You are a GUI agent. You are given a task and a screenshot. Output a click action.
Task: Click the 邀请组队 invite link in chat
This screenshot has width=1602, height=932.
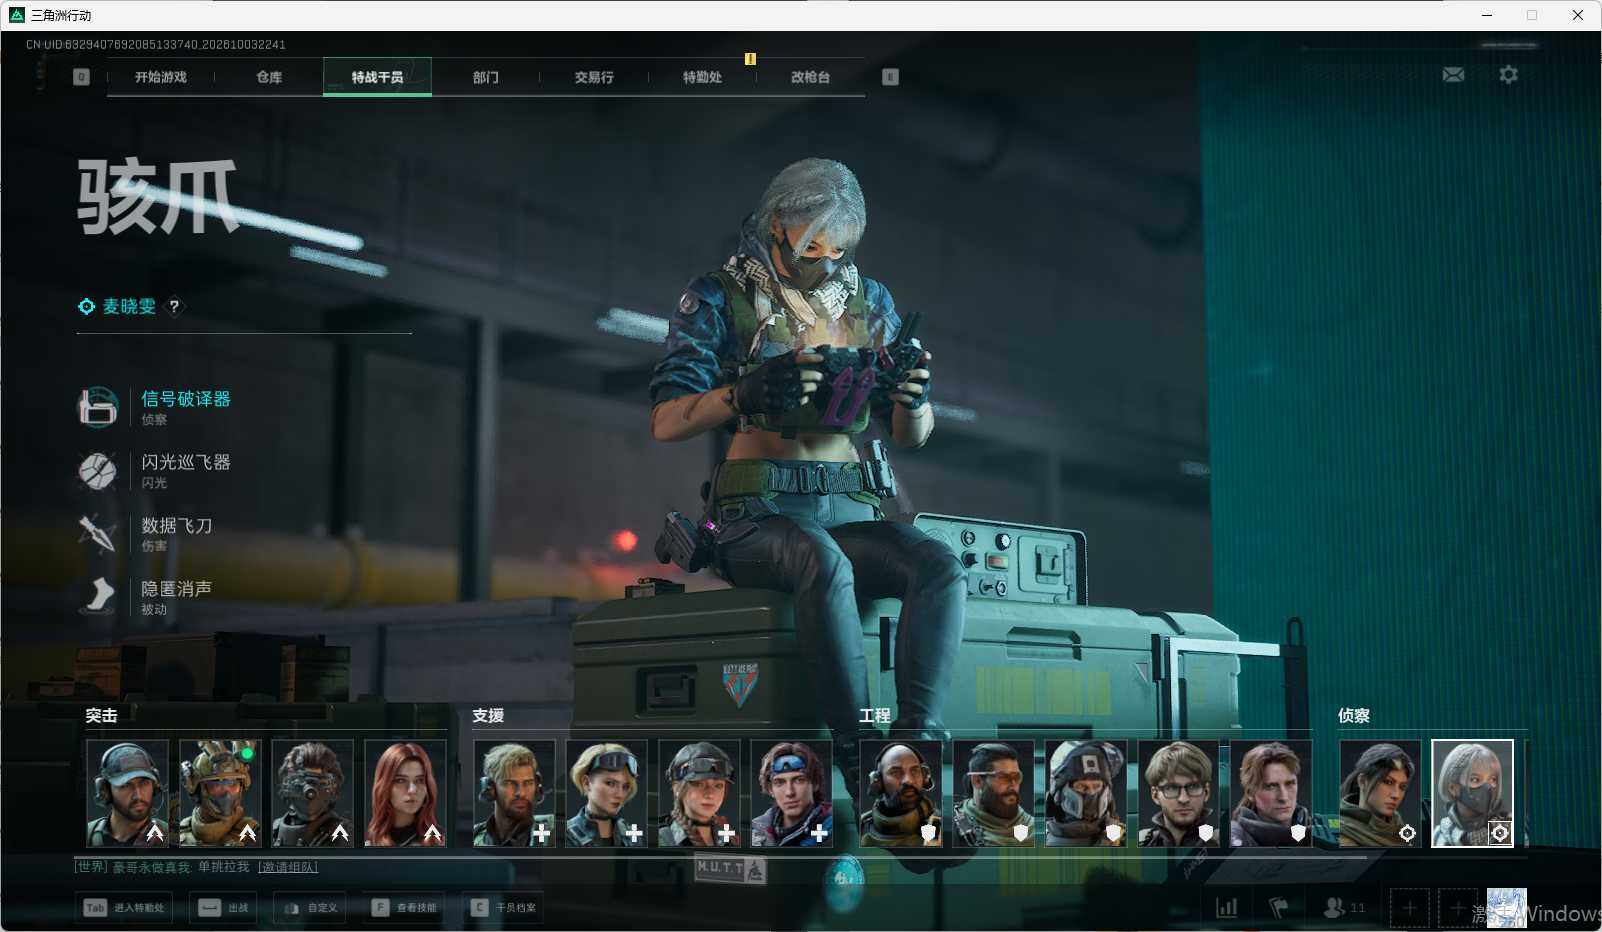[288, 867]
